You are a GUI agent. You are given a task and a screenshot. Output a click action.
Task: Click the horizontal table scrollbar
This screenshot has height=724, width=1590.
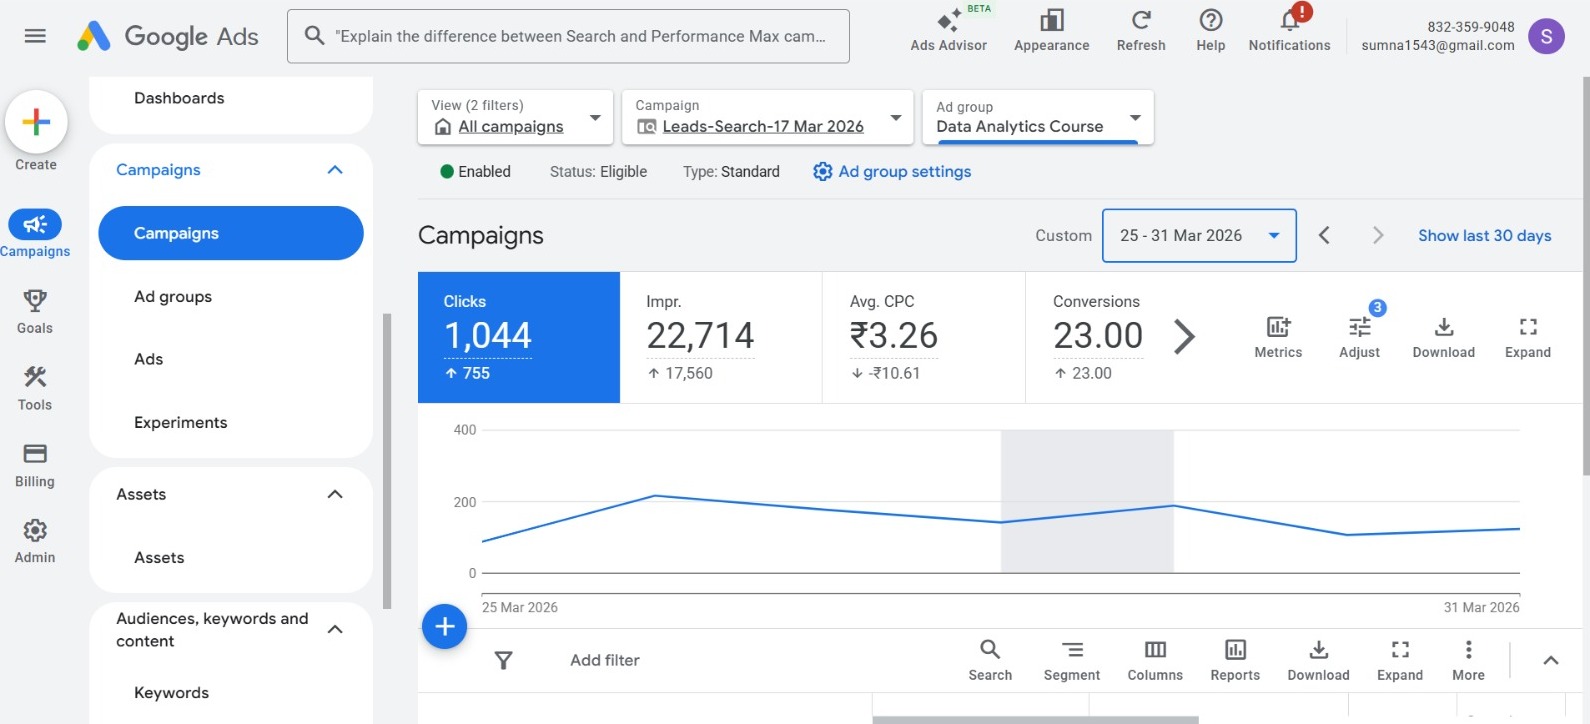1035,720
